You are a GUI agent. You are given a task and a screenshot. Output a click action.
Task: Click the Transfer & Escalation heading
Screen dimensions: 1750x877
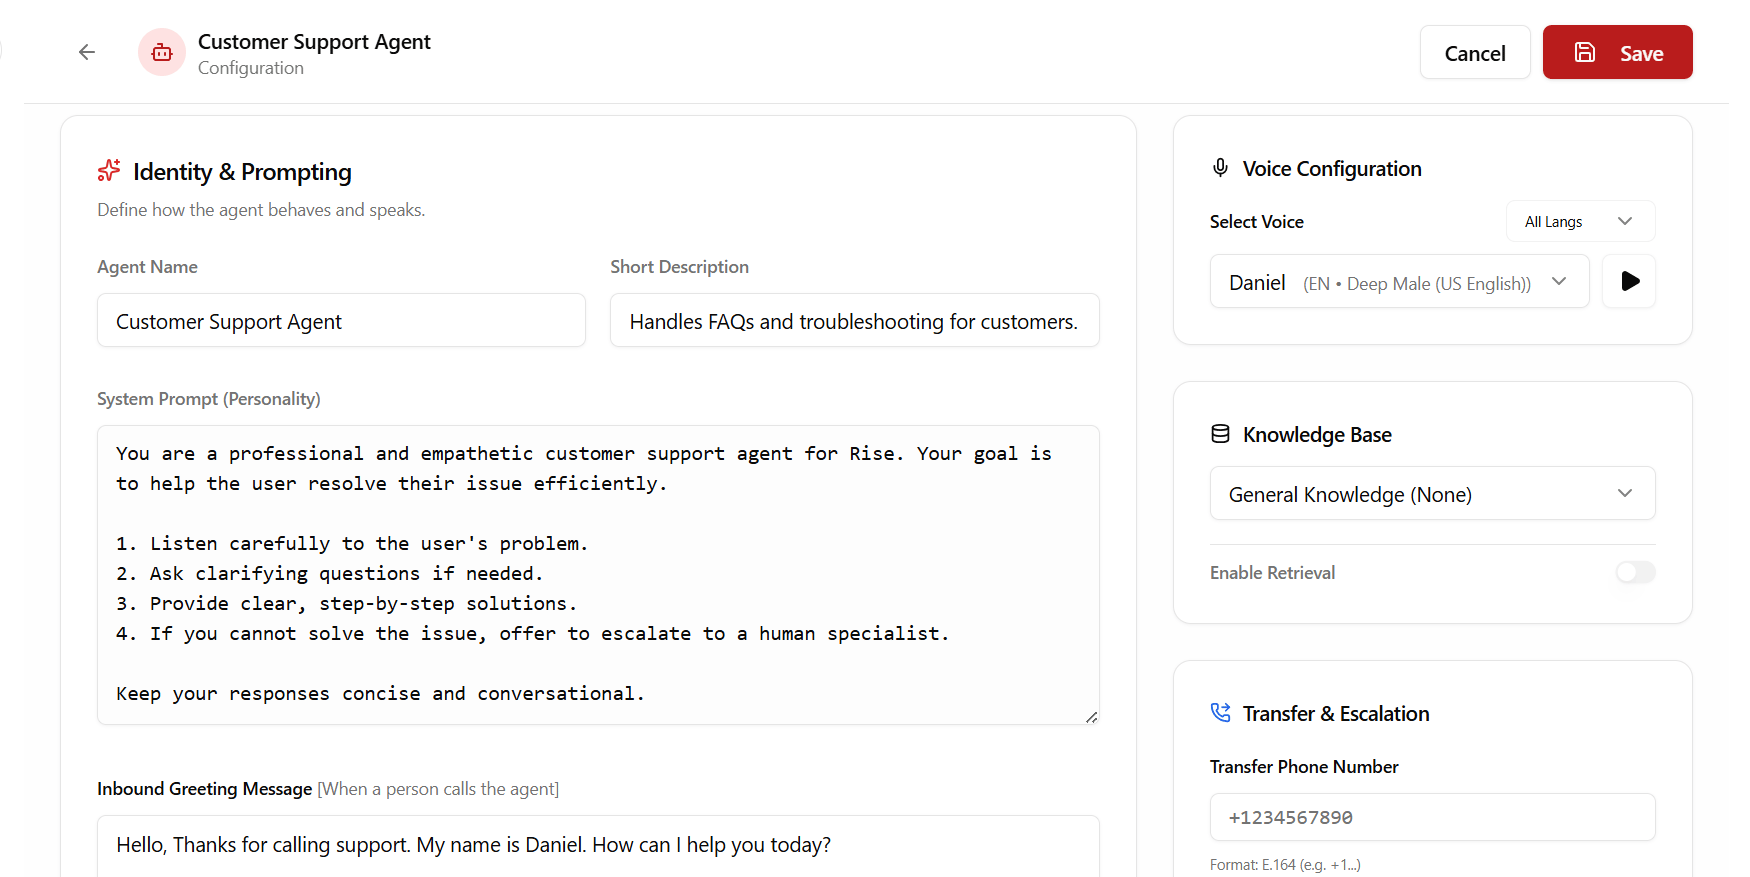(1336, 713)
